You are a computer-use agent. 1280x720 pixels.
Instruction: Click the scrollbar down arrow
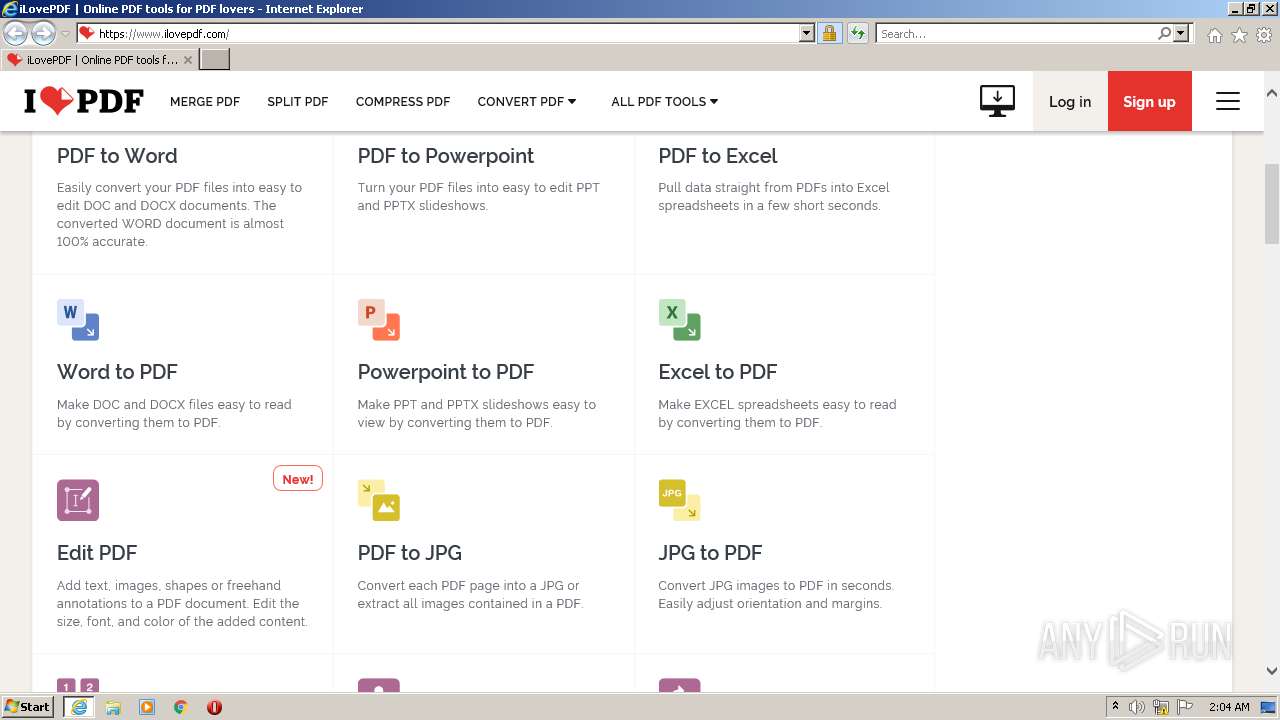1272,671
